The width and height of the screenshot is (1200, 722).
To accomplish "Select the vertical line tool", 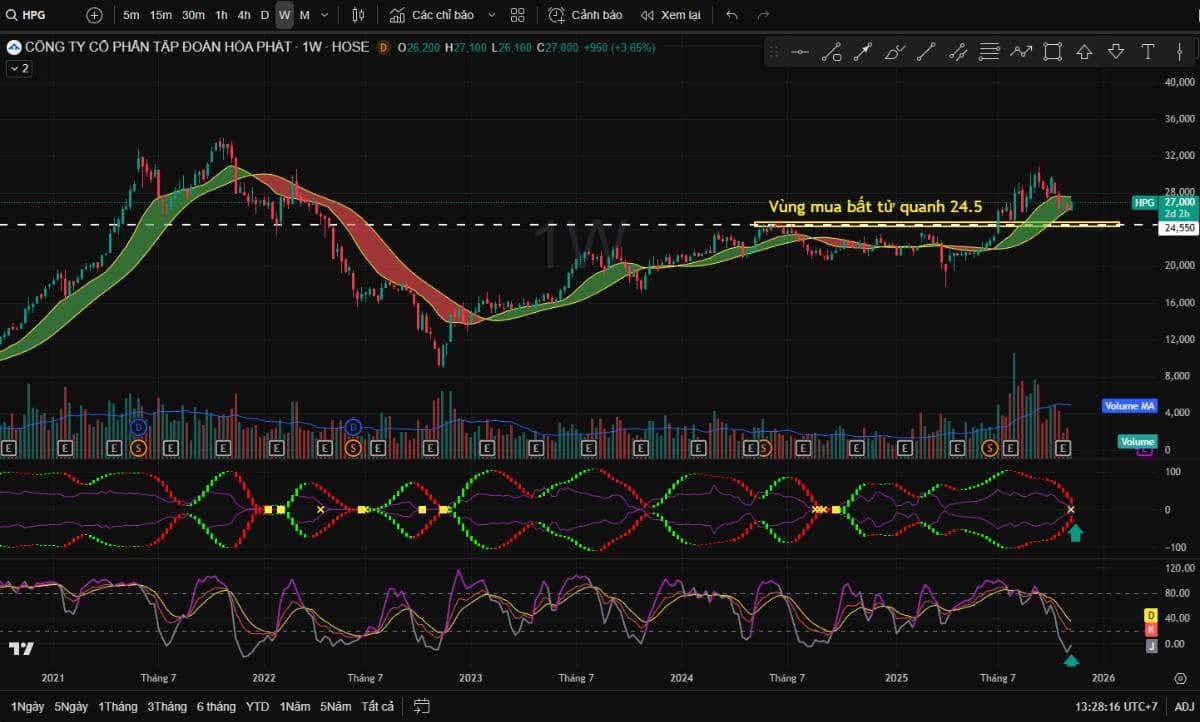I will coord(1180,52).
